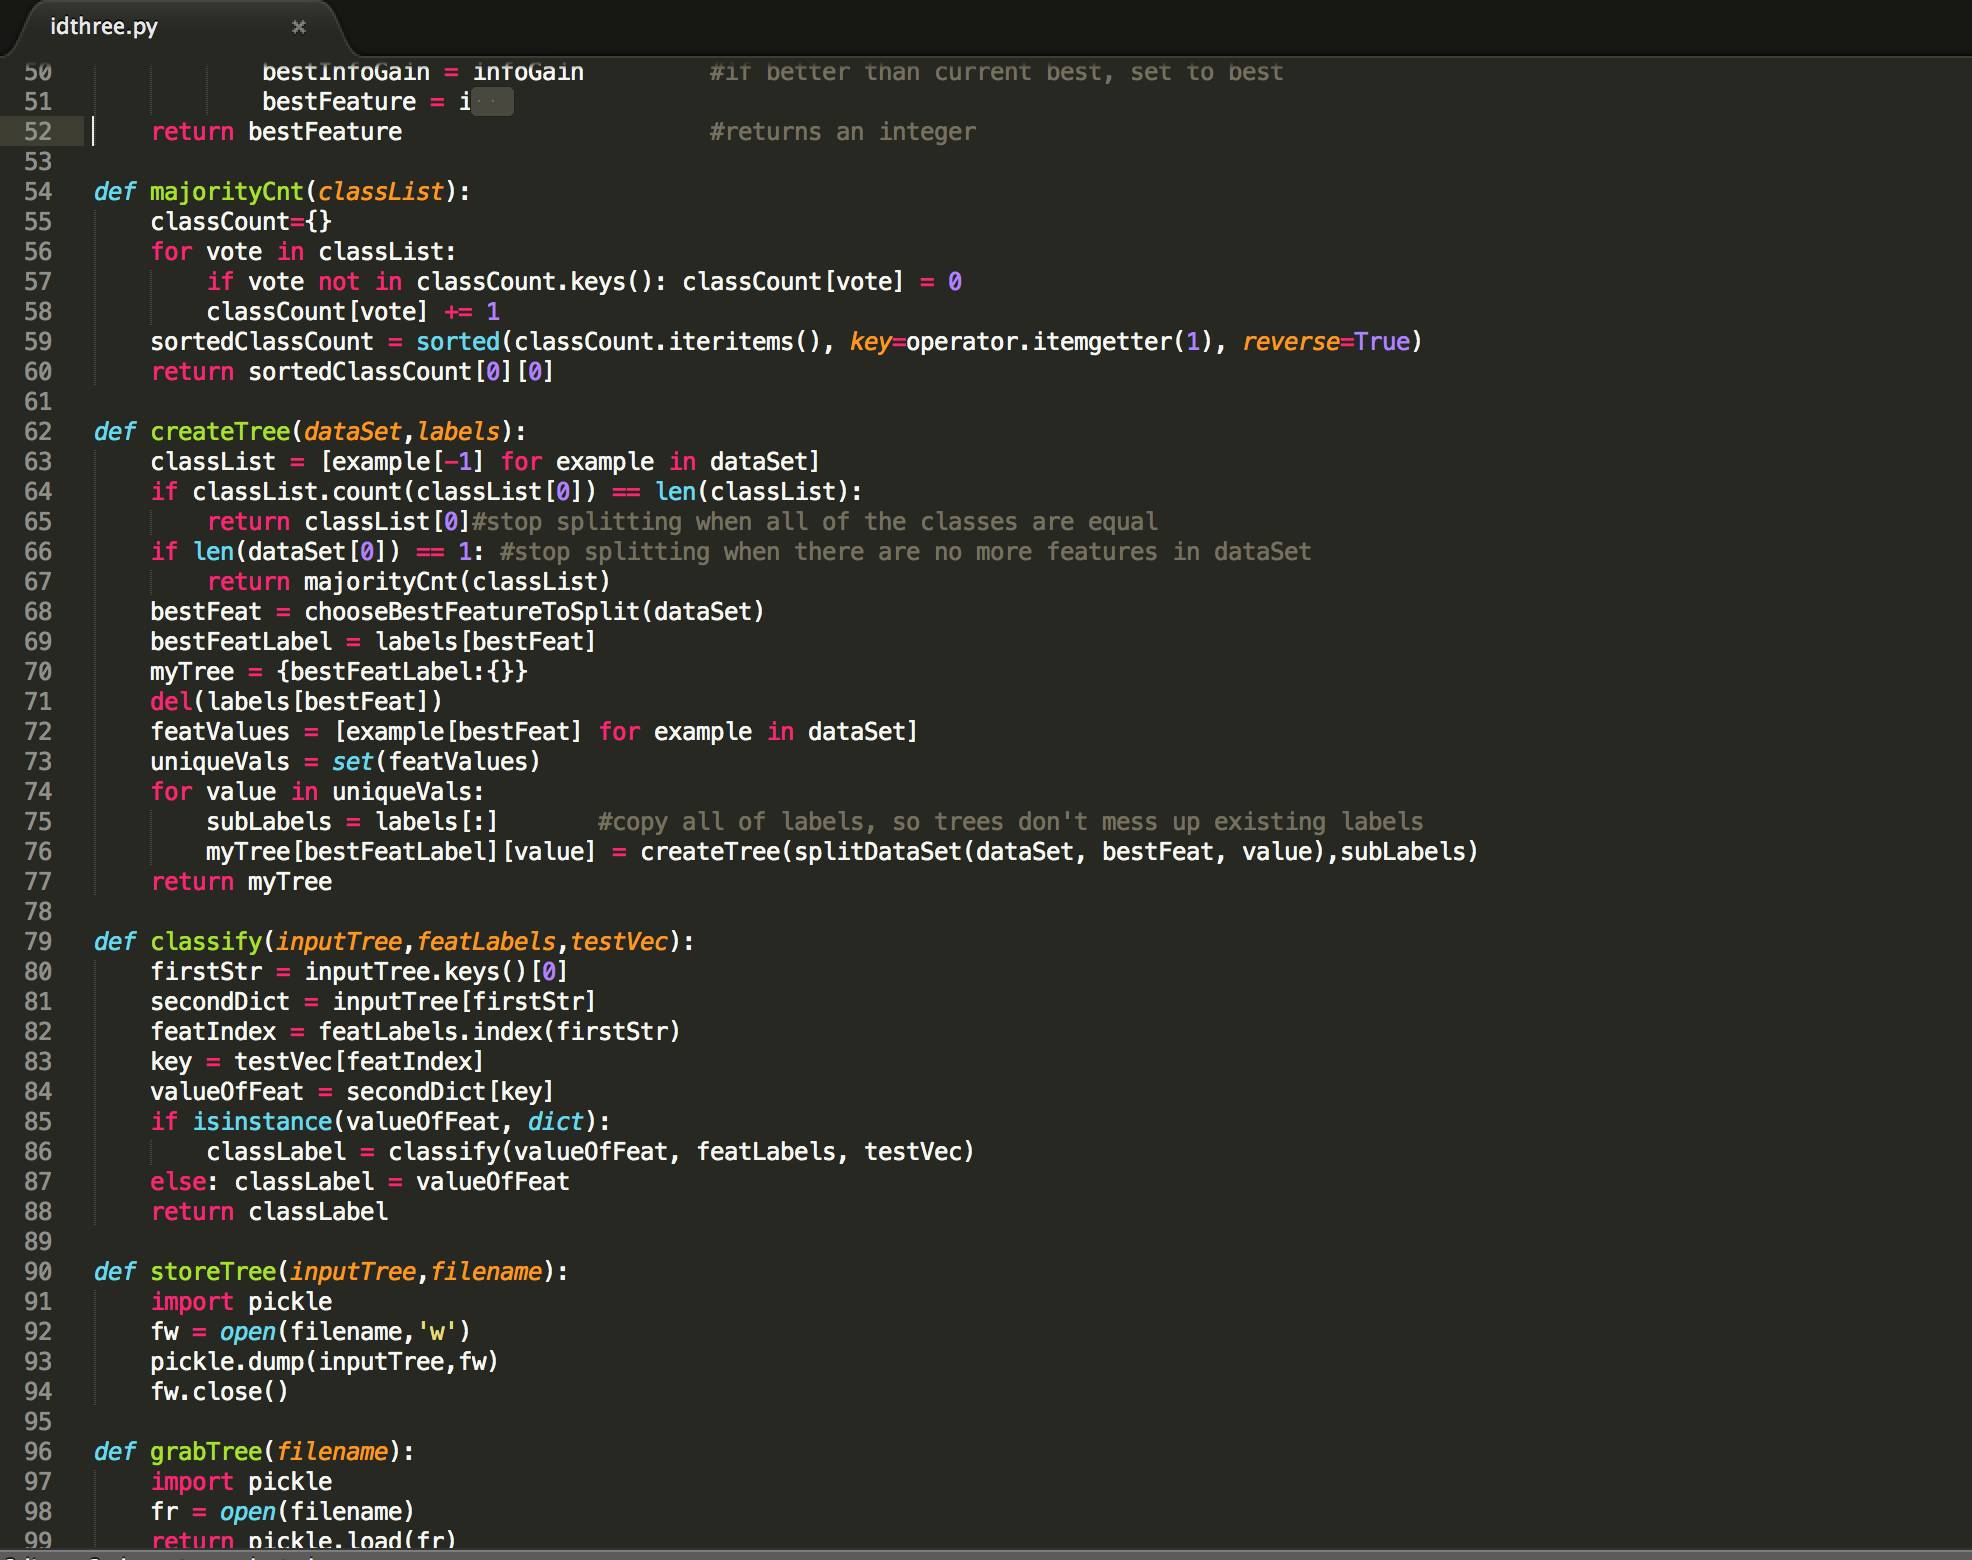Click line number 62 in gutter
Viewport: 1972px width, 1560px height.
38,432
